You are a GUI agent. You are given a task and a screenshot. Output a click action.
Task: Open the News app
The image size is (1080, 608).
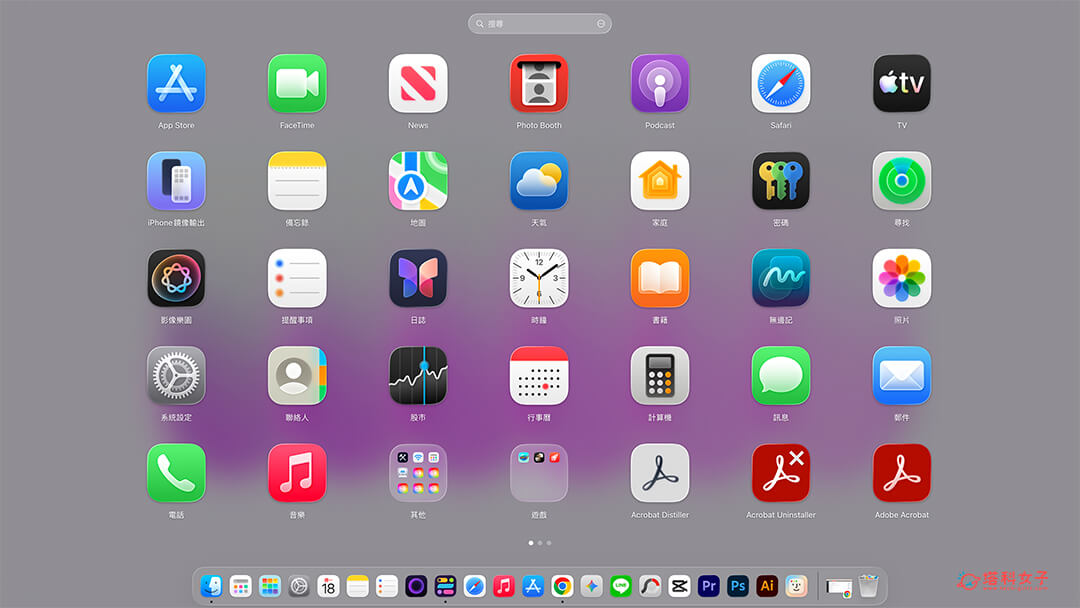tap(418, 83)
